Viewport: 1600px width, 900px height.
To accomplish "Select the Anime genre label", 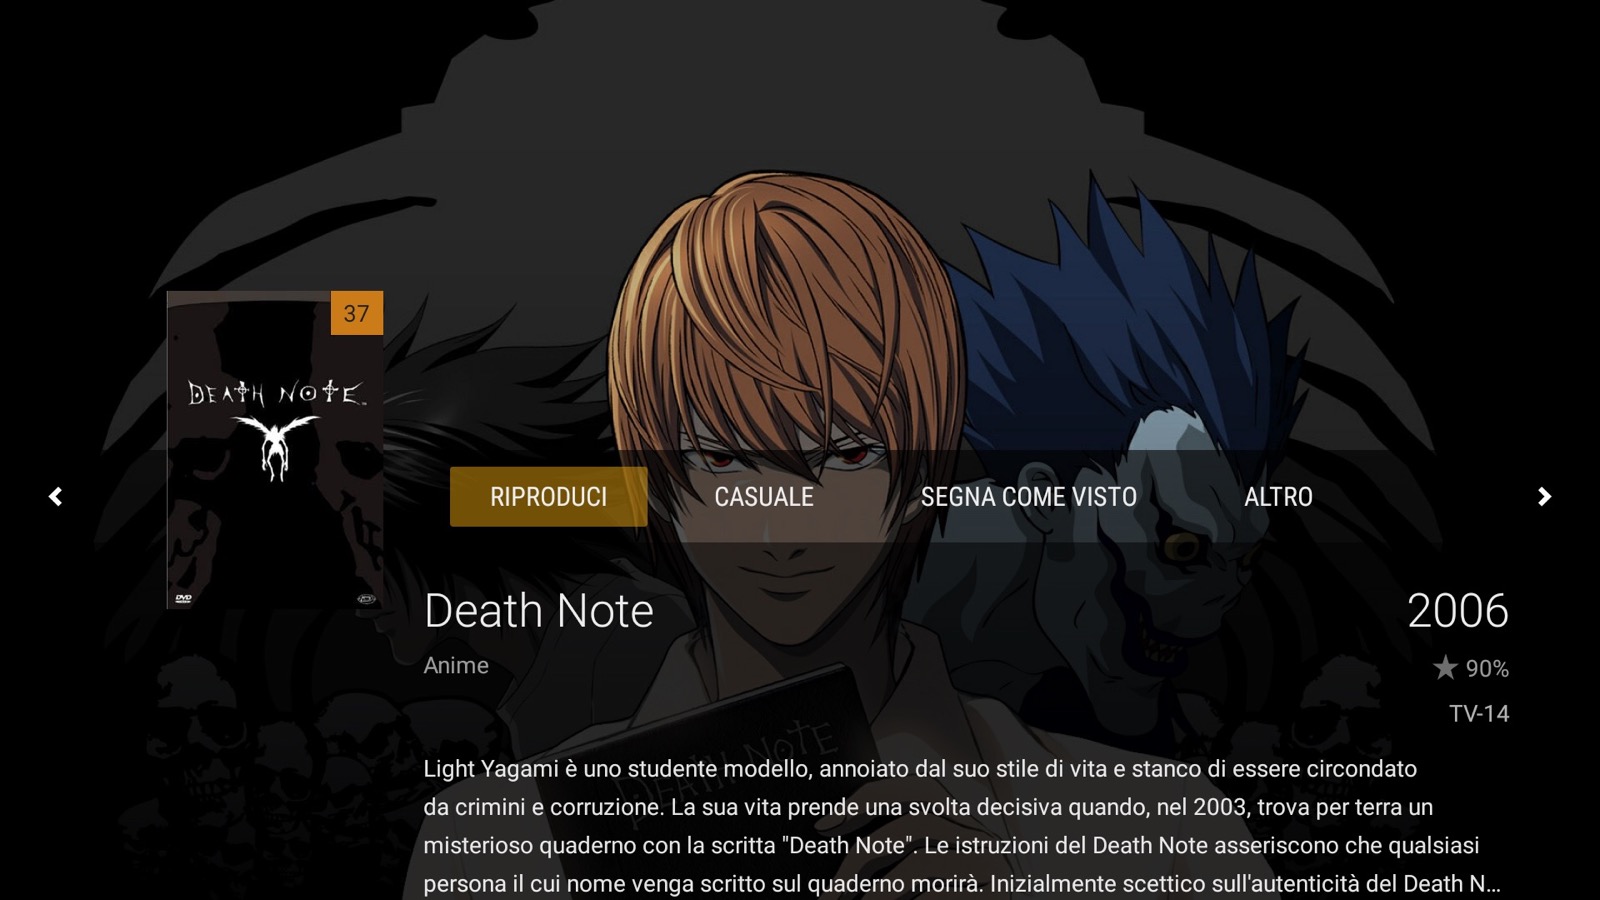I will click(x=456, y=666).
